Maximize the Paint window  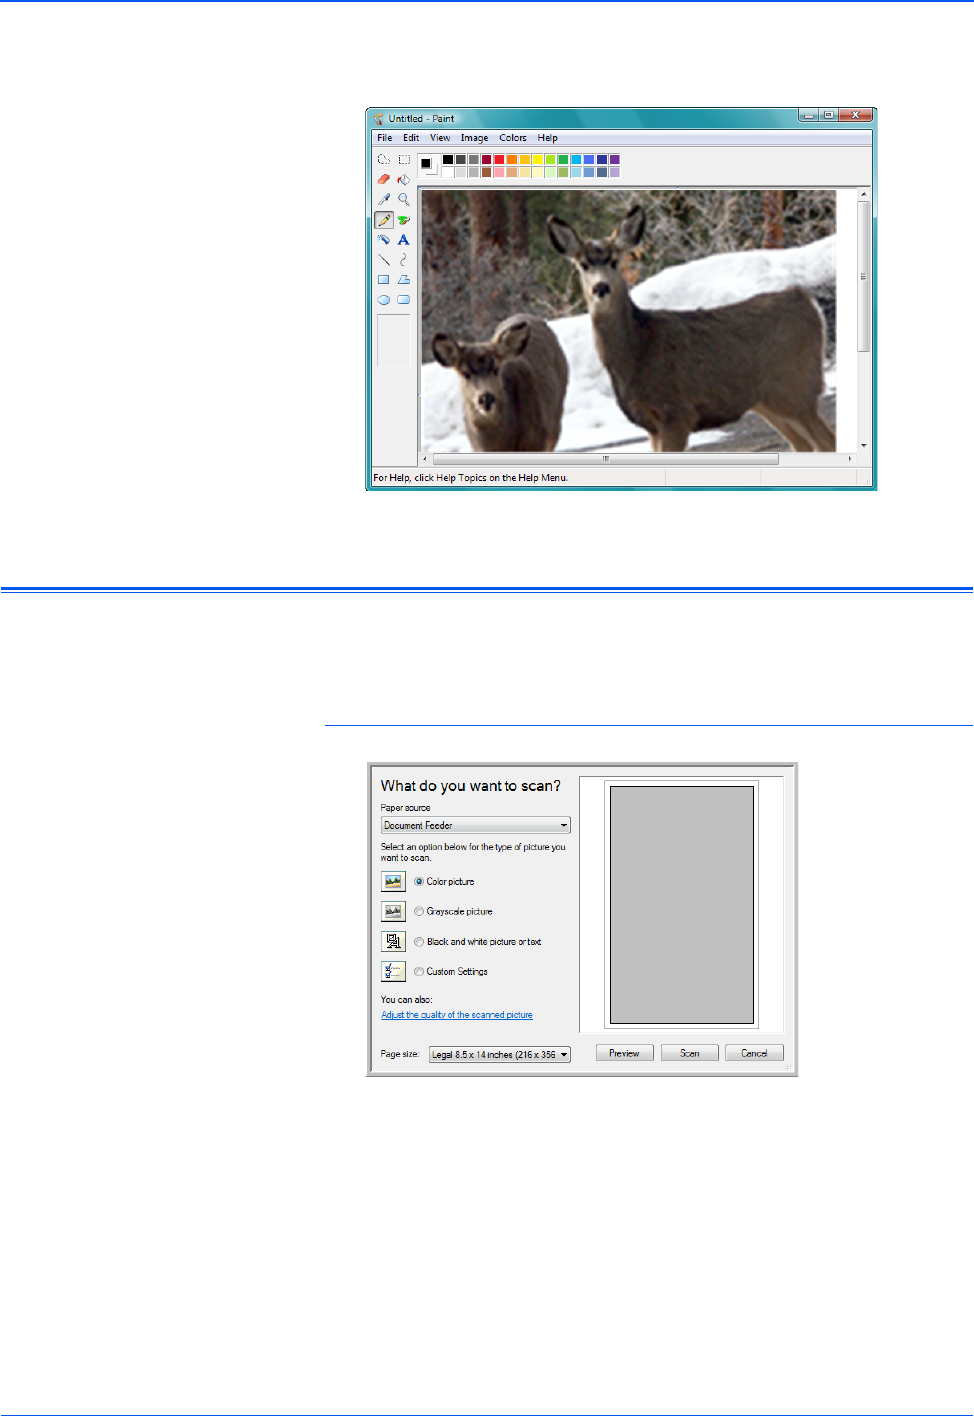[828, 115]
